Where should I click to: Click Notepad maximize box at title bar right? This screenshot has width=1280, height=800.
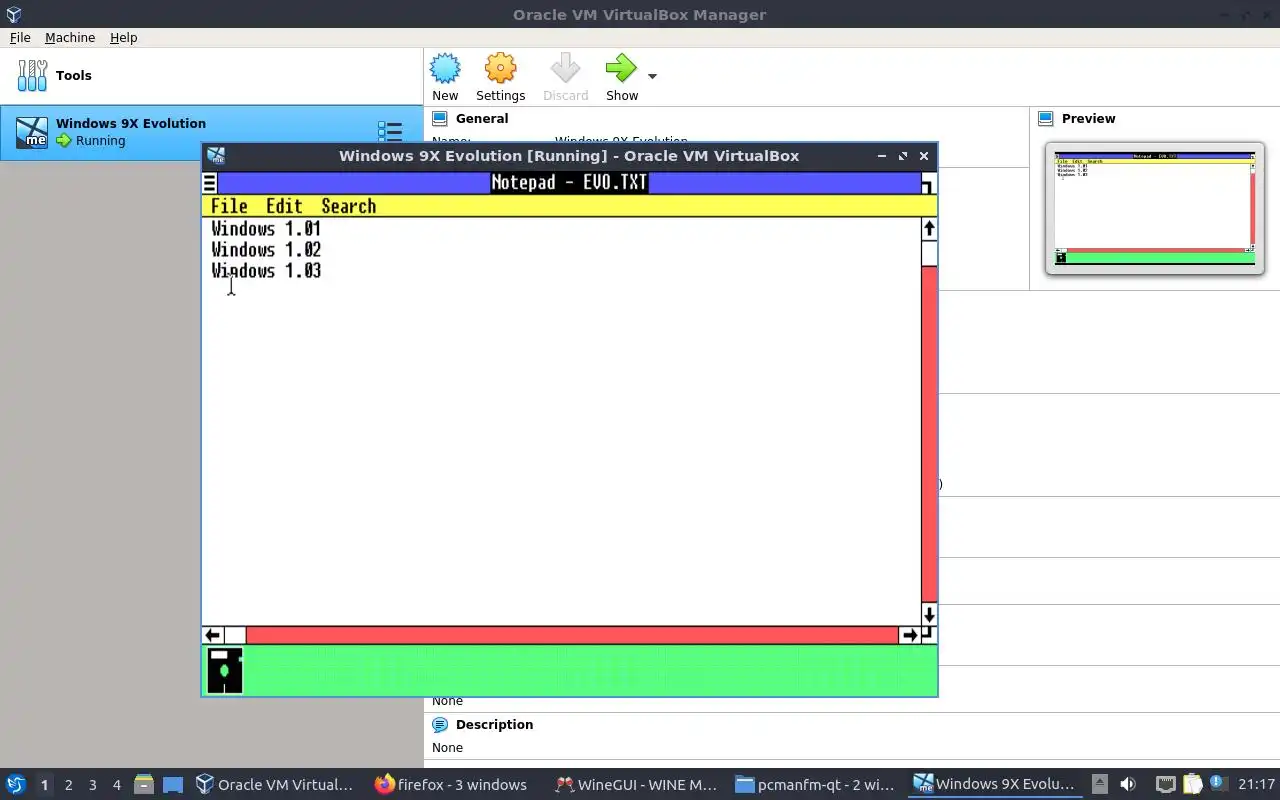928,184
